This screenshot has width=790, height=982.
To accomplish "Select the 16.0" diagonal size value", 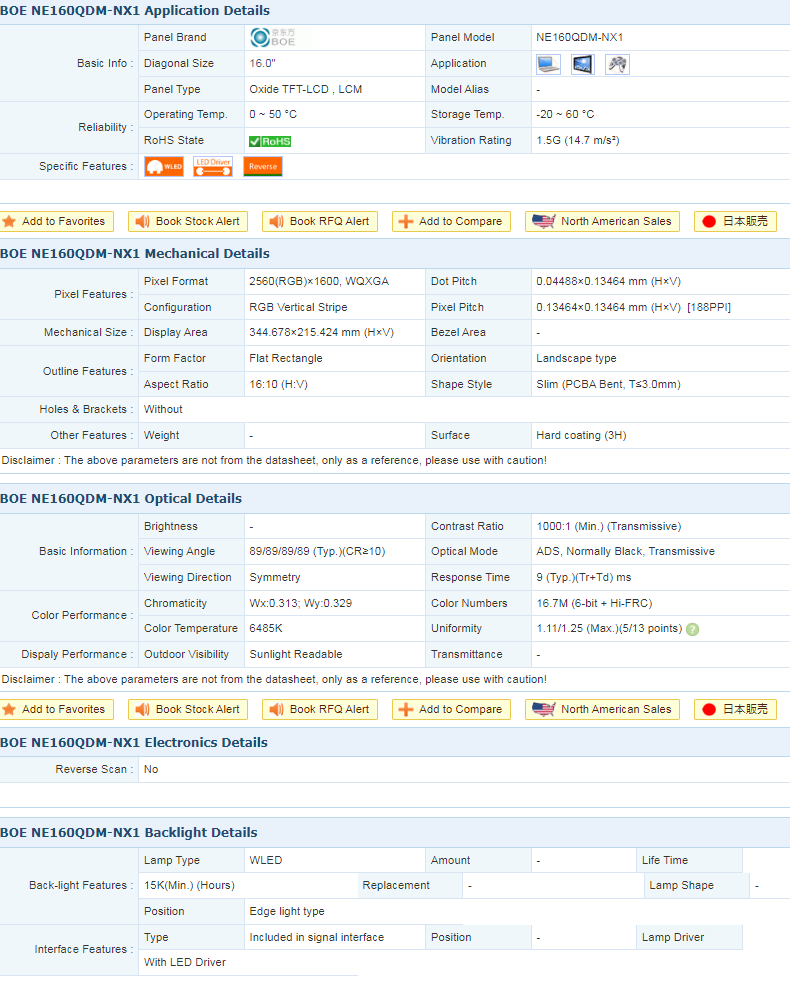I will (x=262, y=63).
